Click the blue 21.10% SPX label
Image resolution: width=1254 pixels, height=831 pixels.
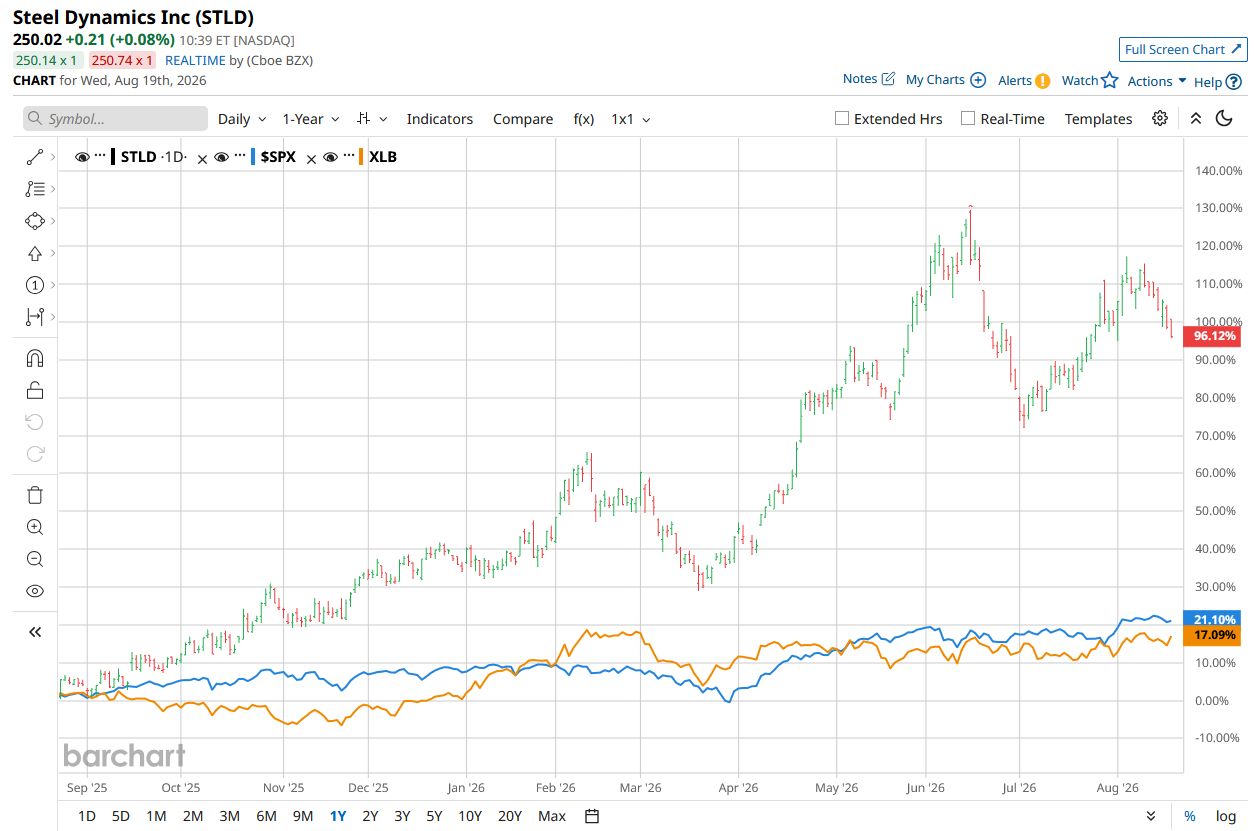tap(1211, 618)
